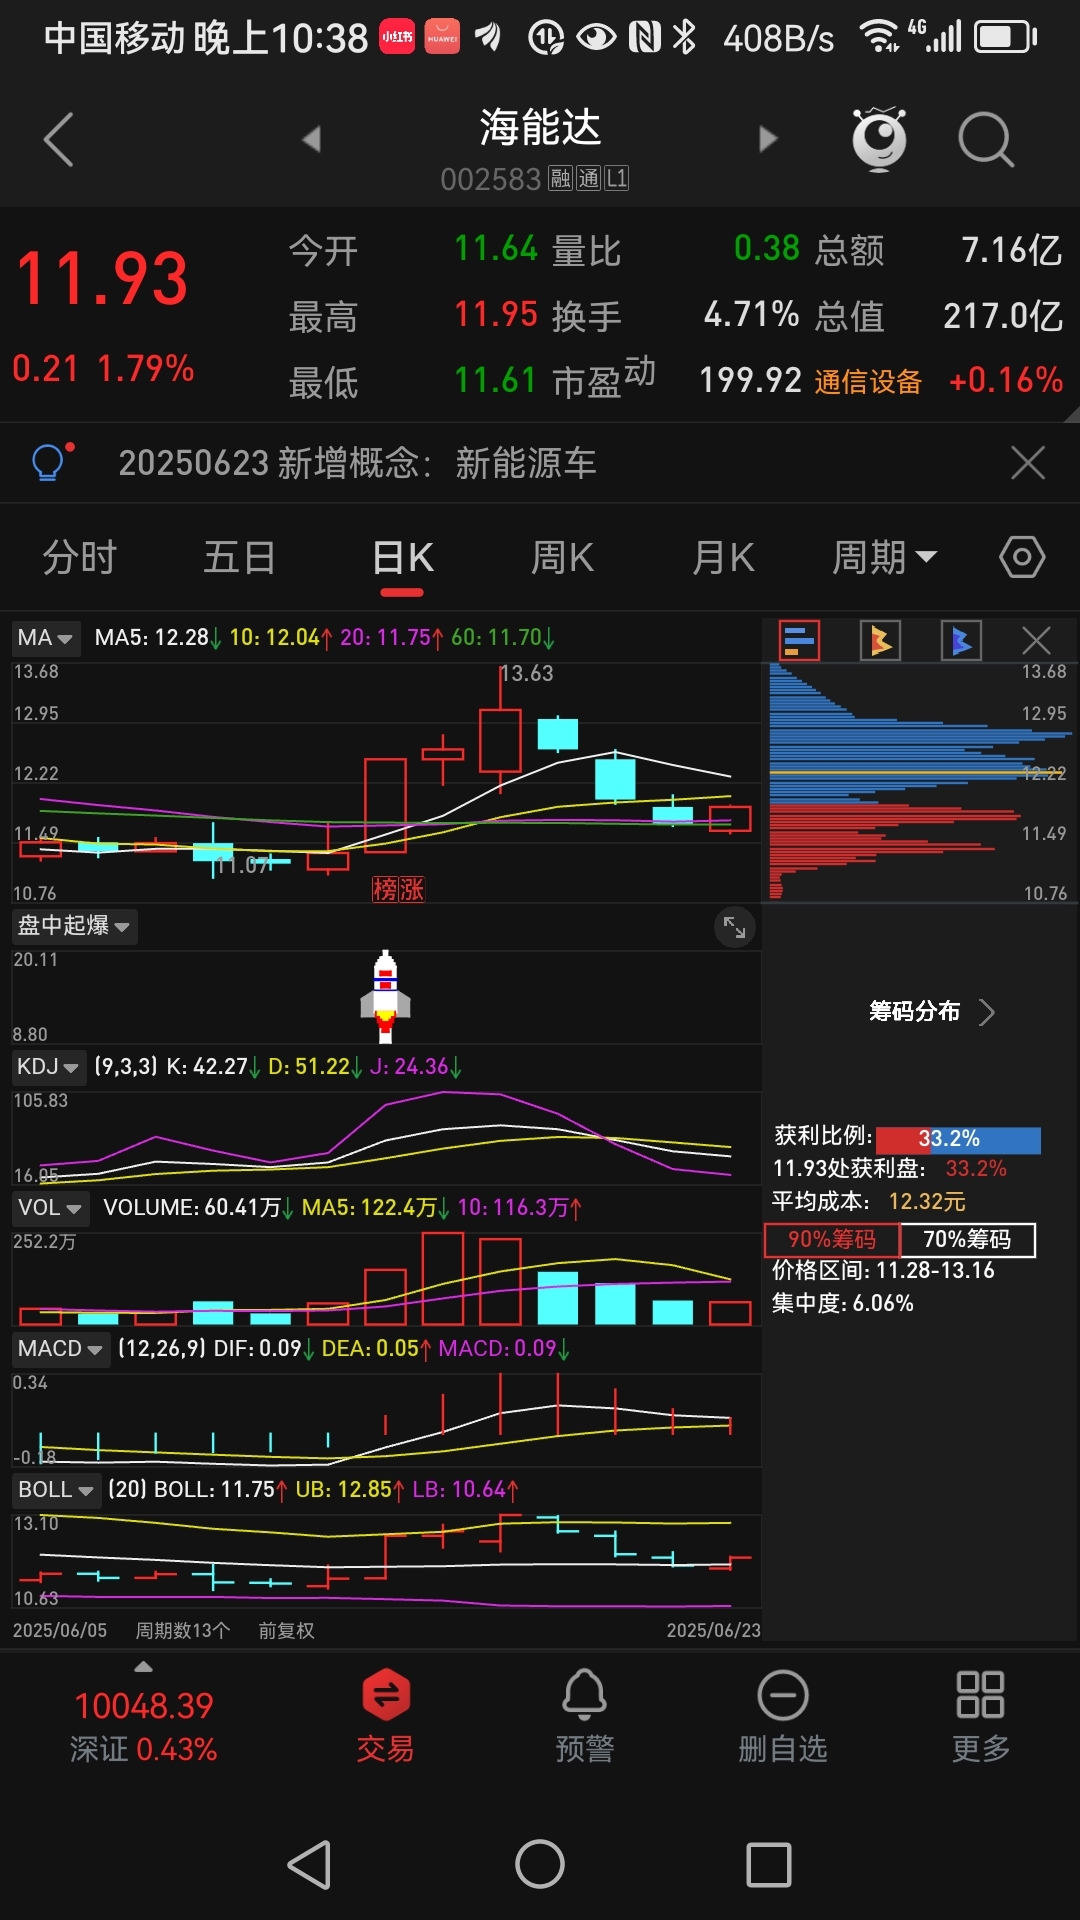Expand the index bar up arrow
1080x1920 pixels.
tap(144, 1667)
